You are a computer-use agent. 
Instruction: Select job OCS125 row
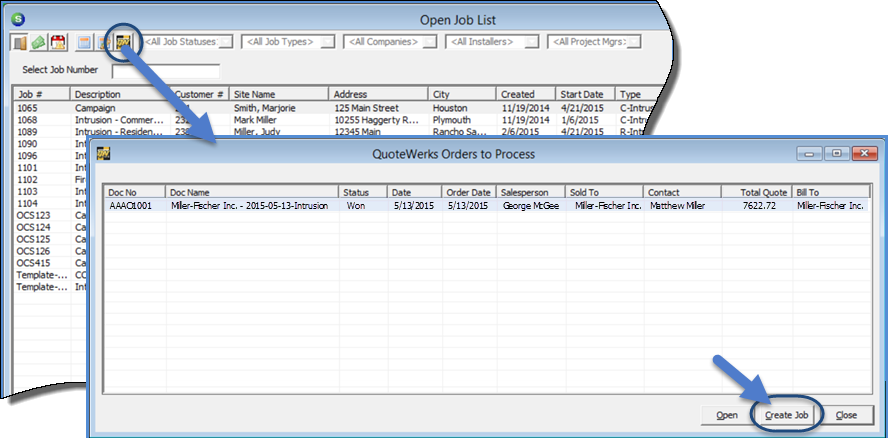tap(51, 239)
